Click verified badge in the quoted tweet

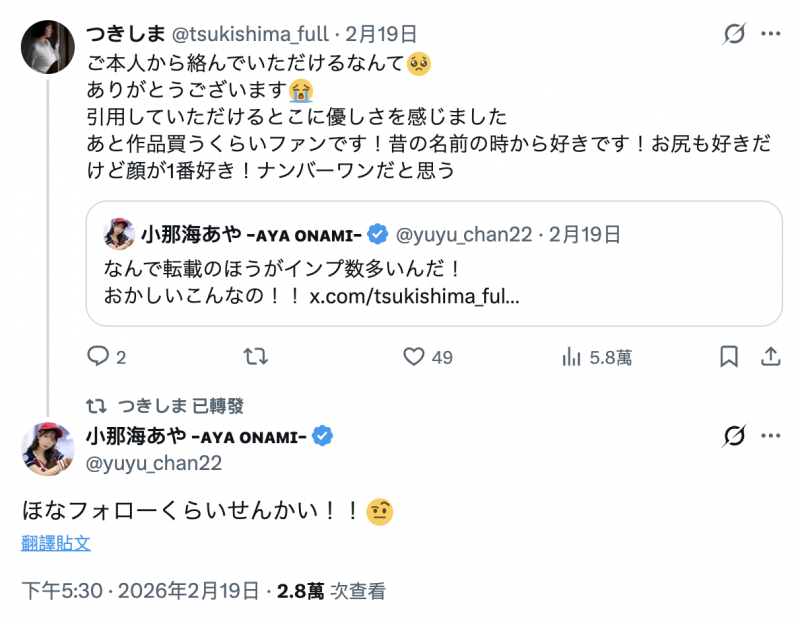point(377,233)
